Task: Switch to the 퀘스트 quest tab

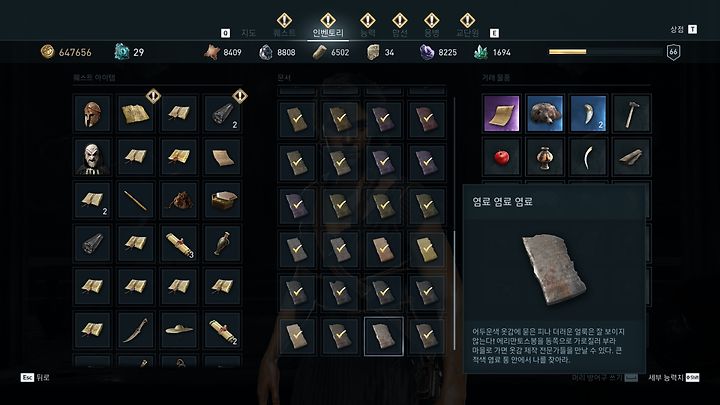Action: [284, 33]
